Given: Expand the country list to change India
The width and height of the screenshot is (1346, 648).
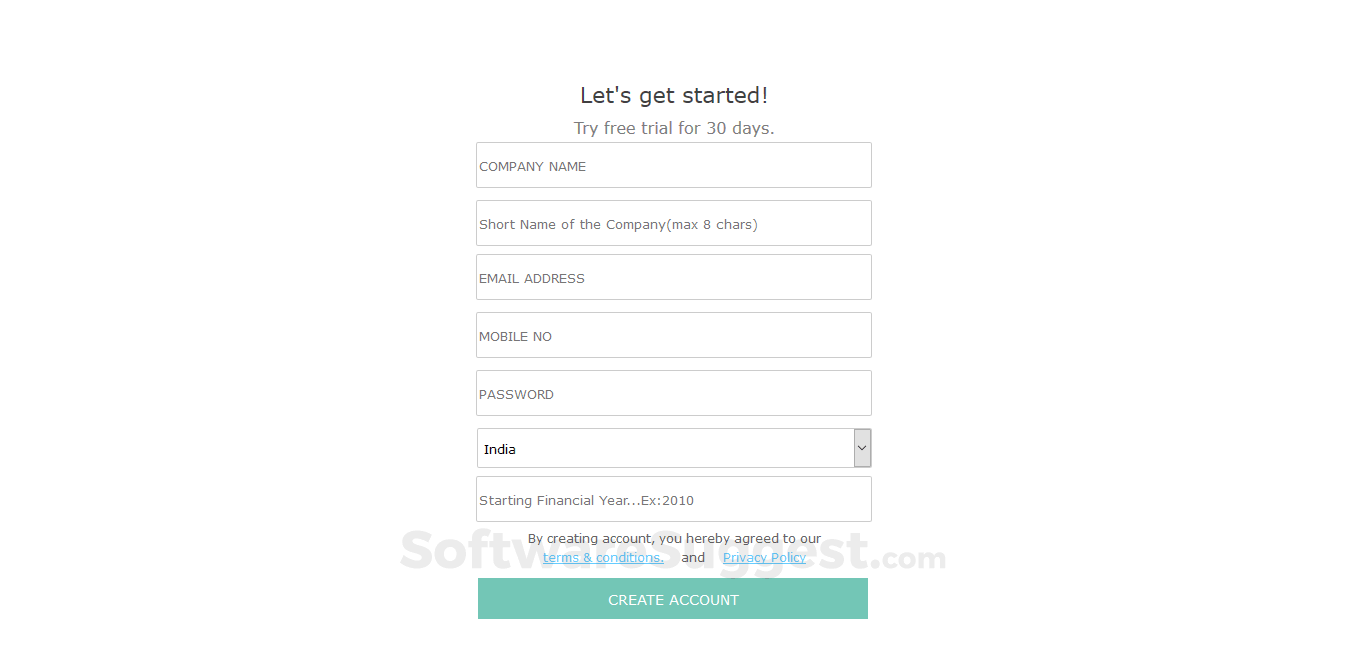Looking at the screenshot, I should pyautogui.click(x=861, y=447).
